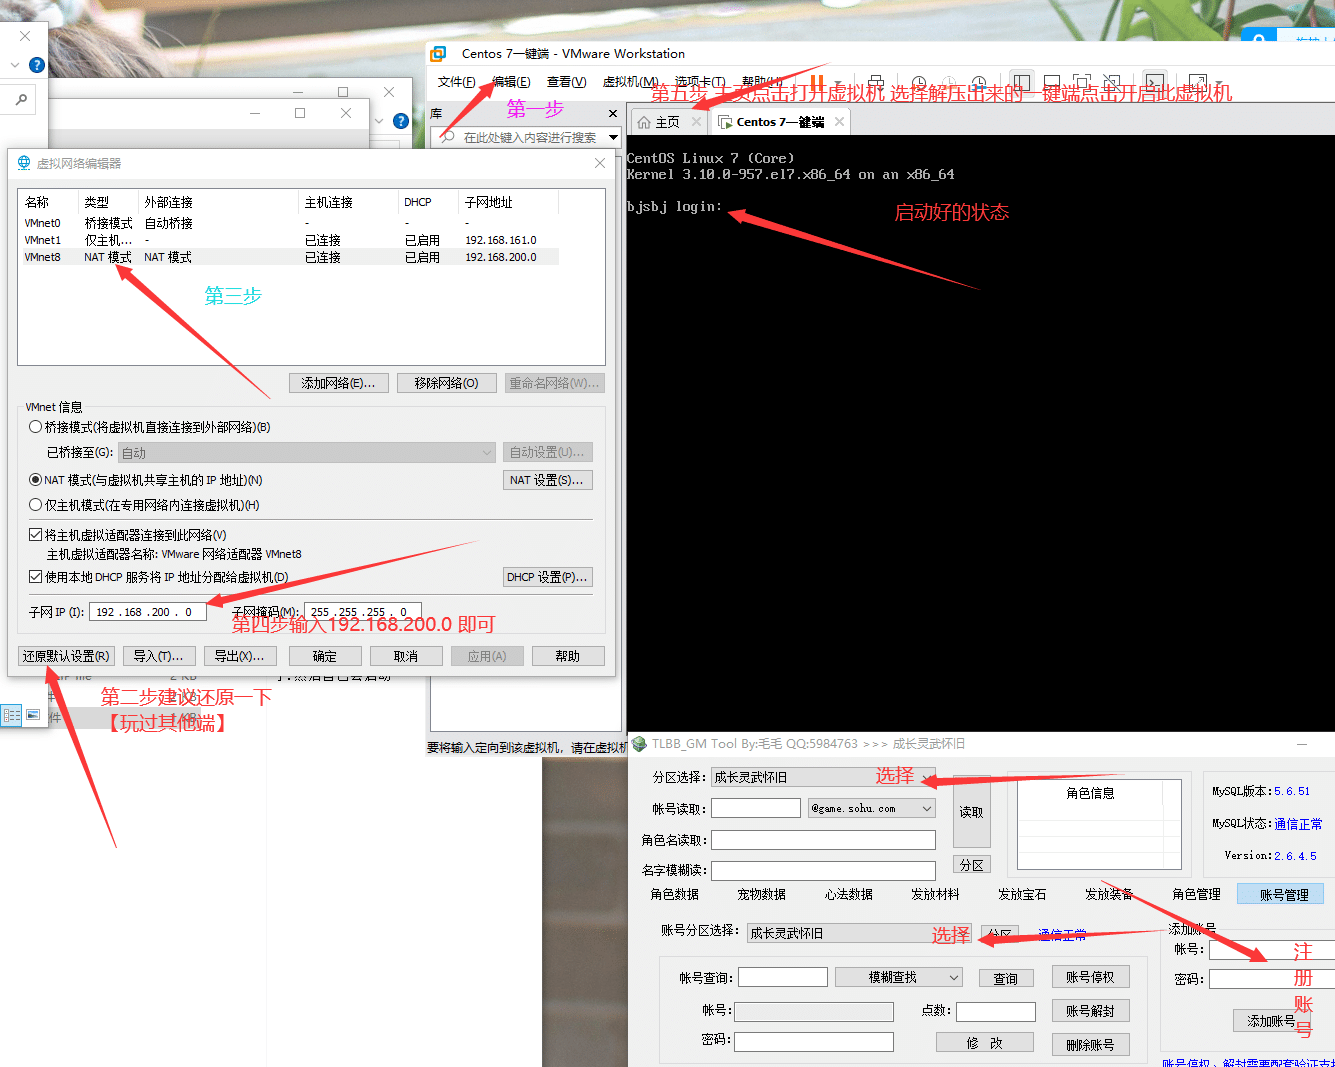Click the 还原默认设置 button
The width and height of the screenshot is (1335, 1067).
(66, 656)
